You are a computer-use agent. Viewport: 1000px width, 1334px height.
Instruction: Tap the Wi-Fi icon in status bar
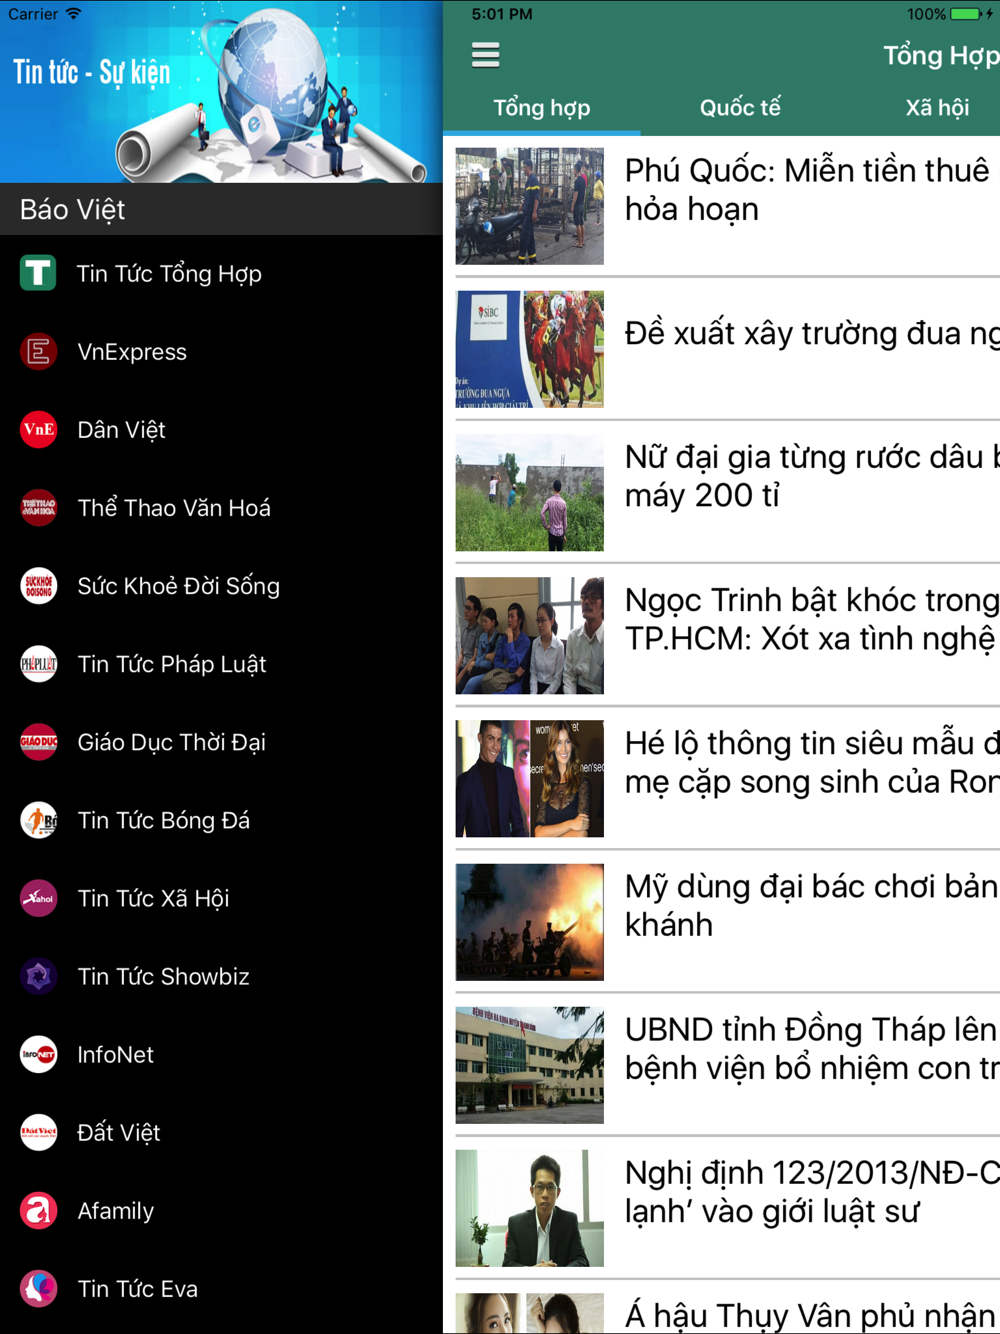[73, 14]
